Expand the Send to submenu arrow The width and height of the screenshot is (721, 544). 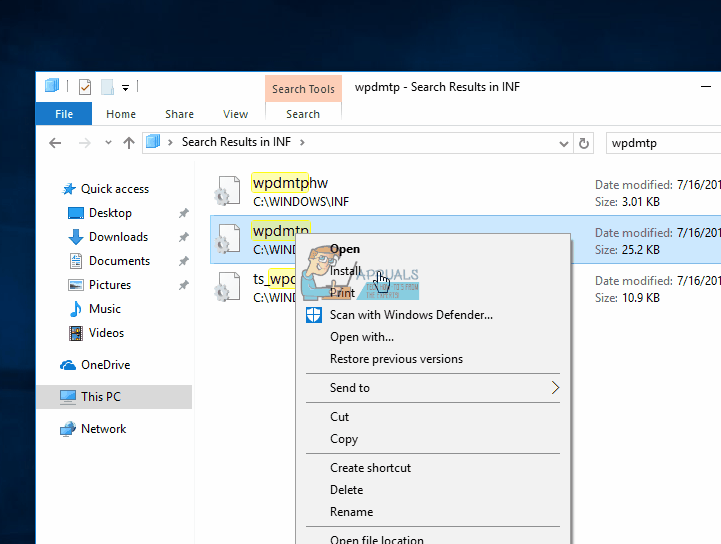(555, 388)
